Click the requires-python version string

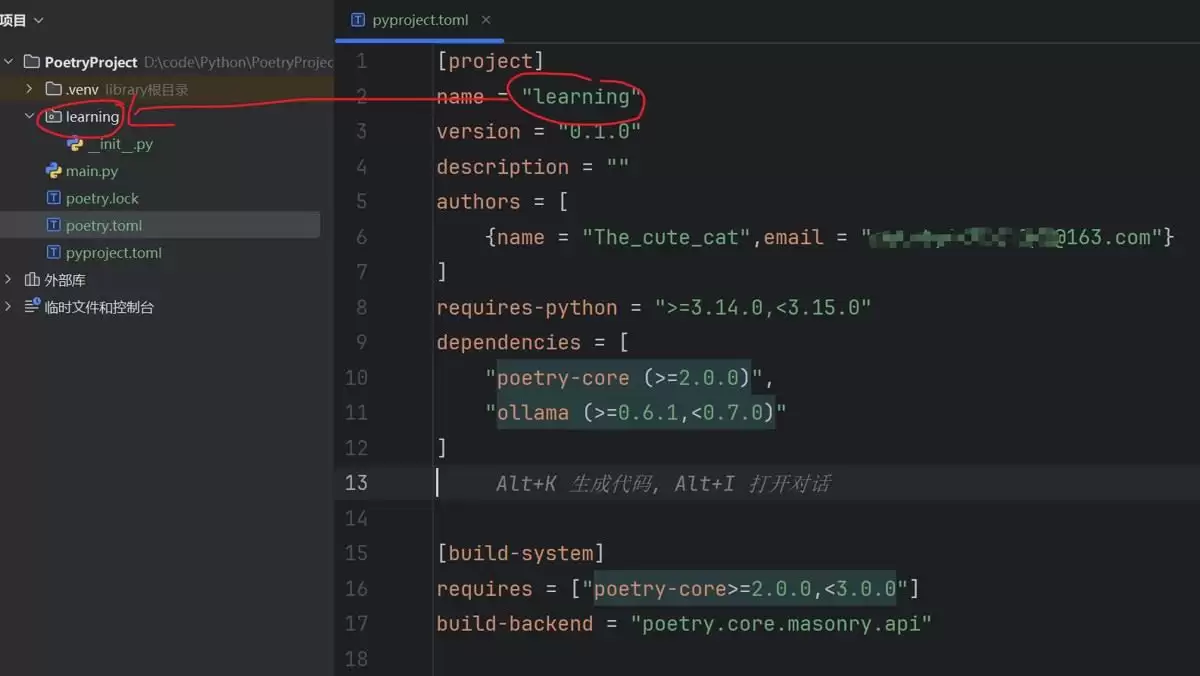pyautogui.click(x=763, y=307)
